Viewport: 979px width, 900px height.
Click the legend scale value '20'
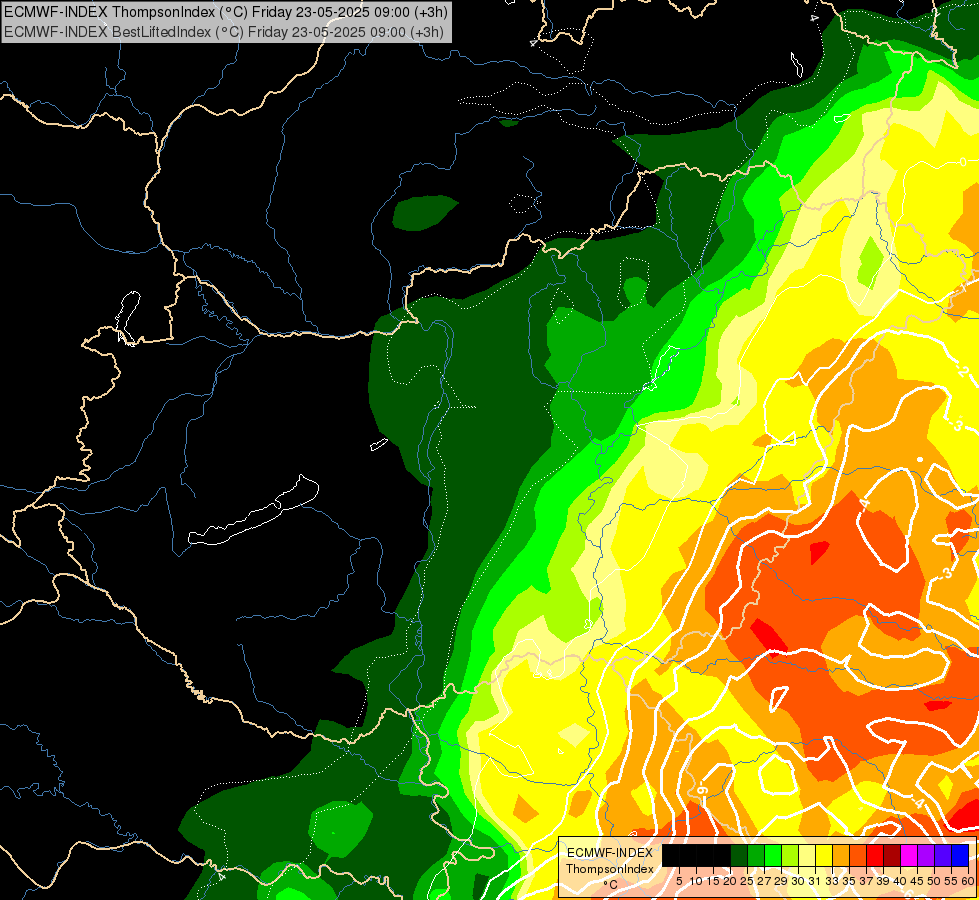(x=730, y=881)
